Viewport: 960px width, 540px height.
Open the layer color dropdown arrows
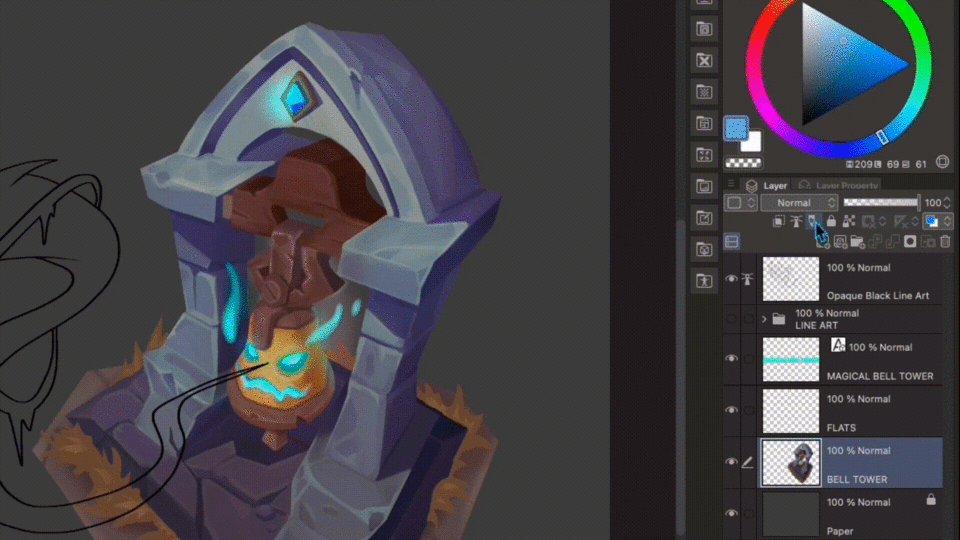(947, 222)
